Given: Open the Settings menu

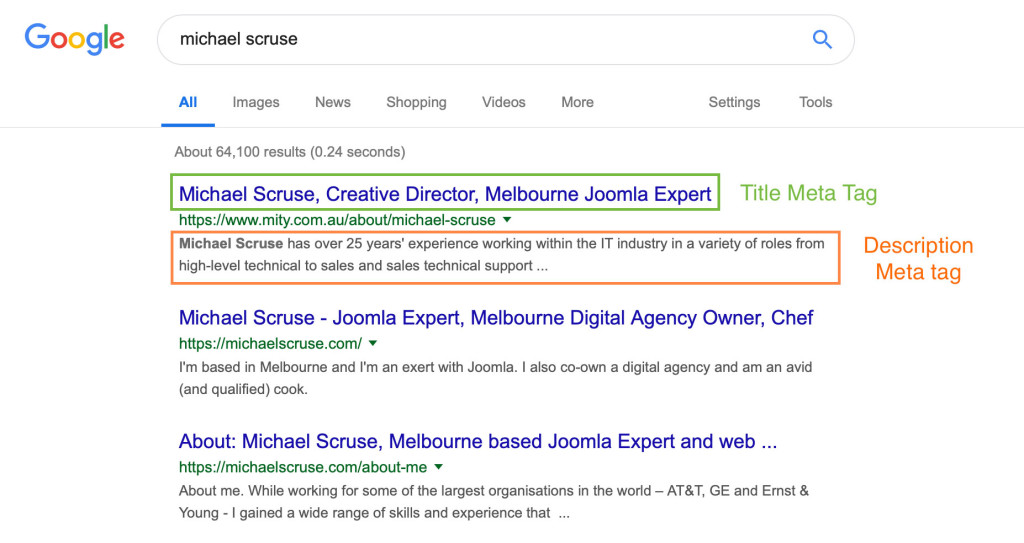Looking at the screenshot, I should (734, 102).
